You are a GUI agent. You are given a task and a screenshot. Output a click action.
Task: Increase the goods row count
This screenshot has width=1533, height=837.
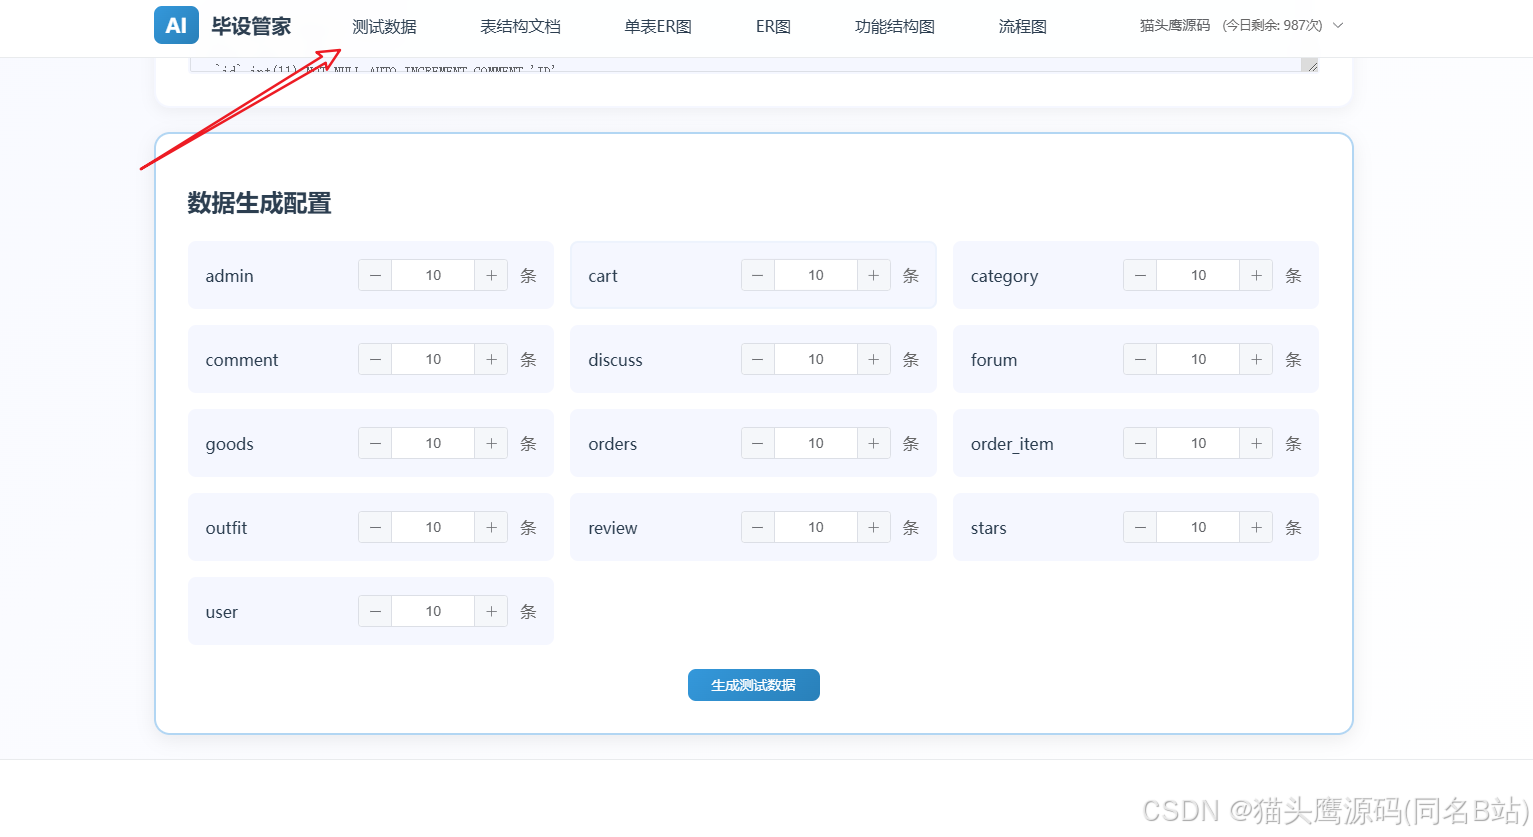click(x=491, y=443)
